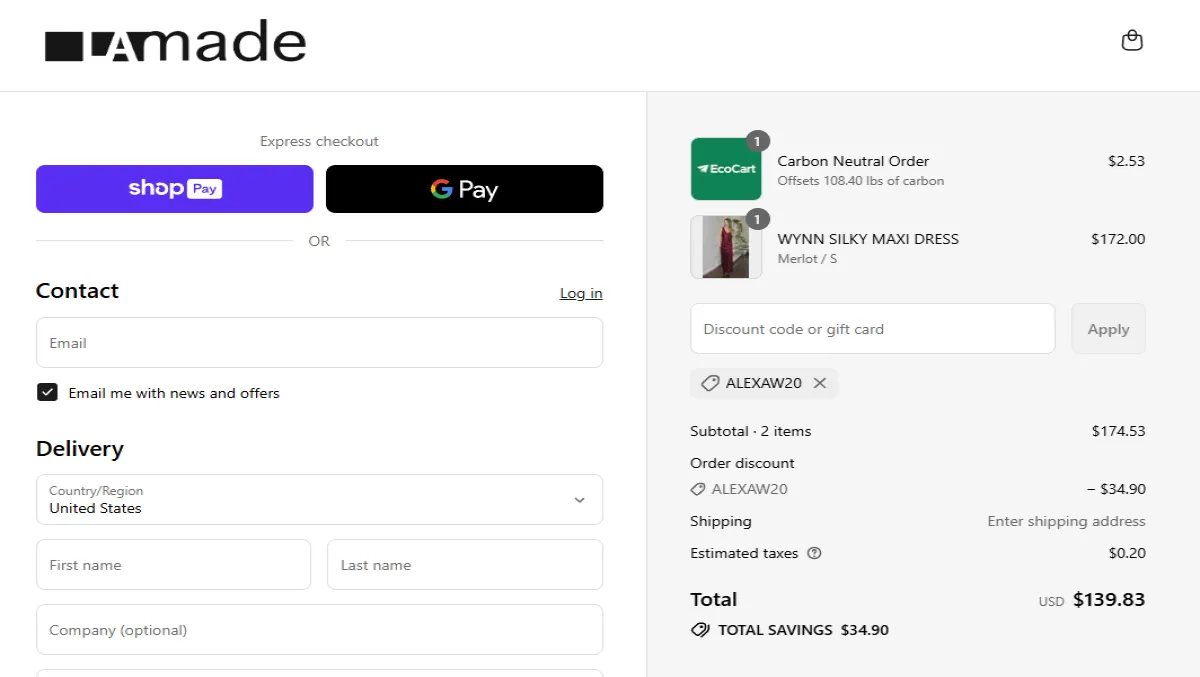Click the Enter shipping address text
1200x677 pixels.
pyautogui.click(x=1066, y=521)
